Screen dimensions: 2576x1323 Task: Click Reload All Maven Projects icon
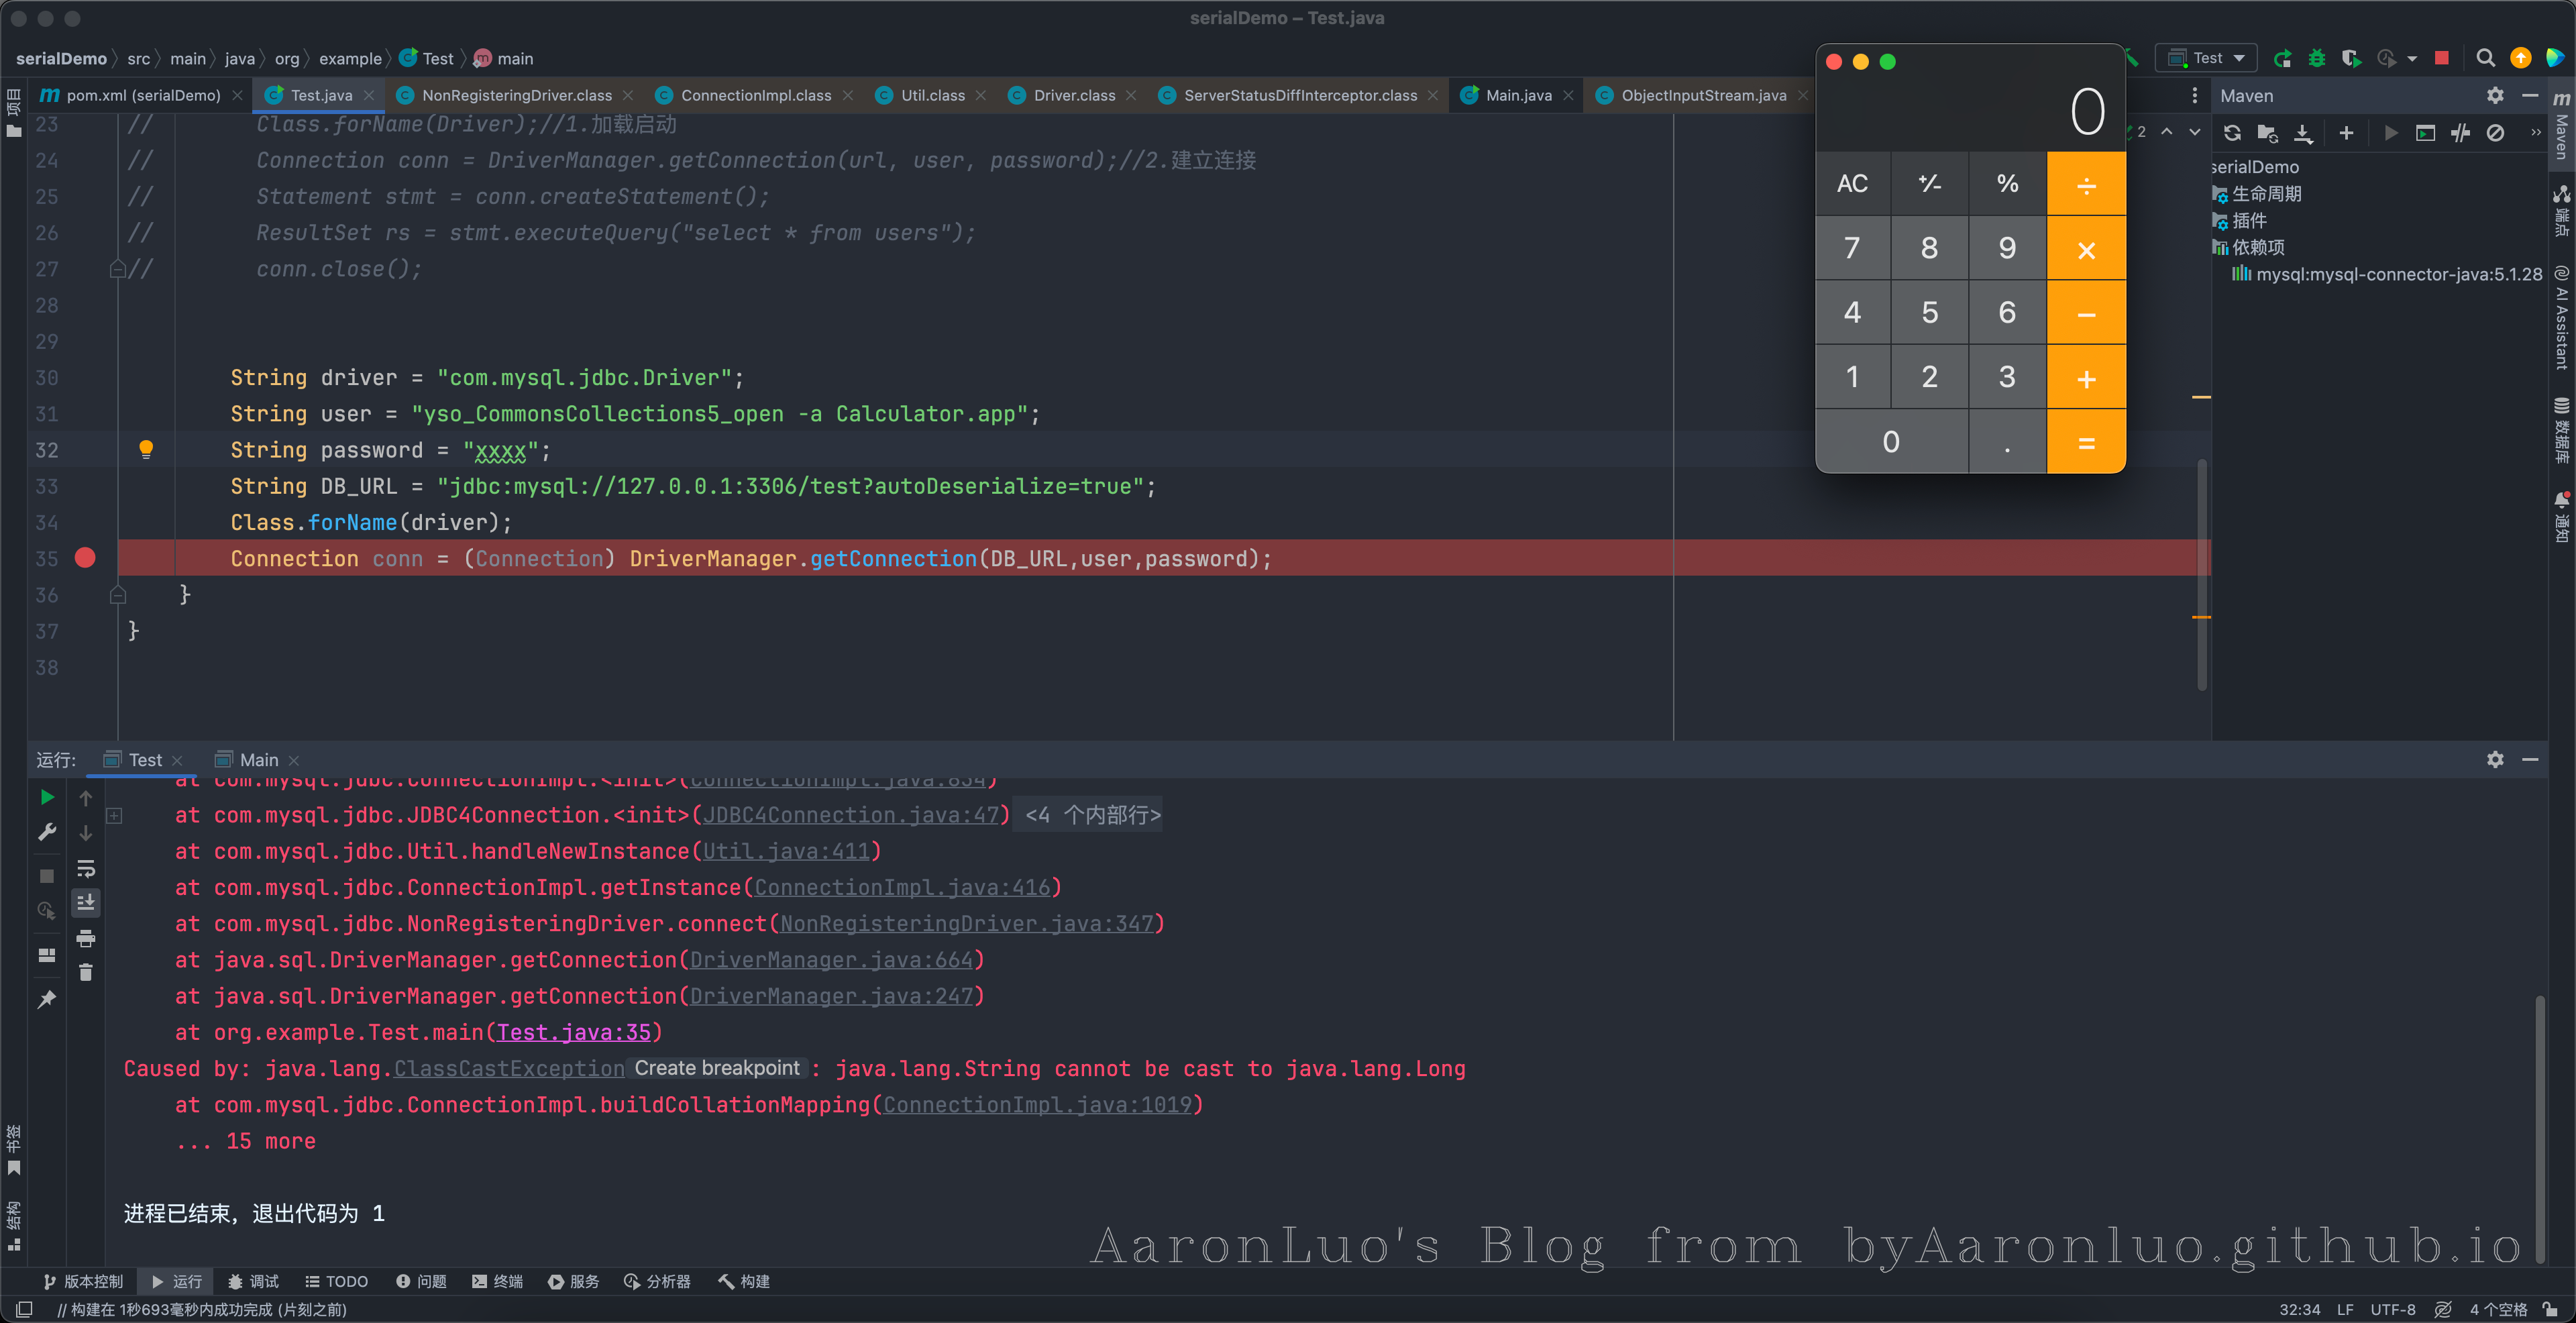(x=2232, y=133)
